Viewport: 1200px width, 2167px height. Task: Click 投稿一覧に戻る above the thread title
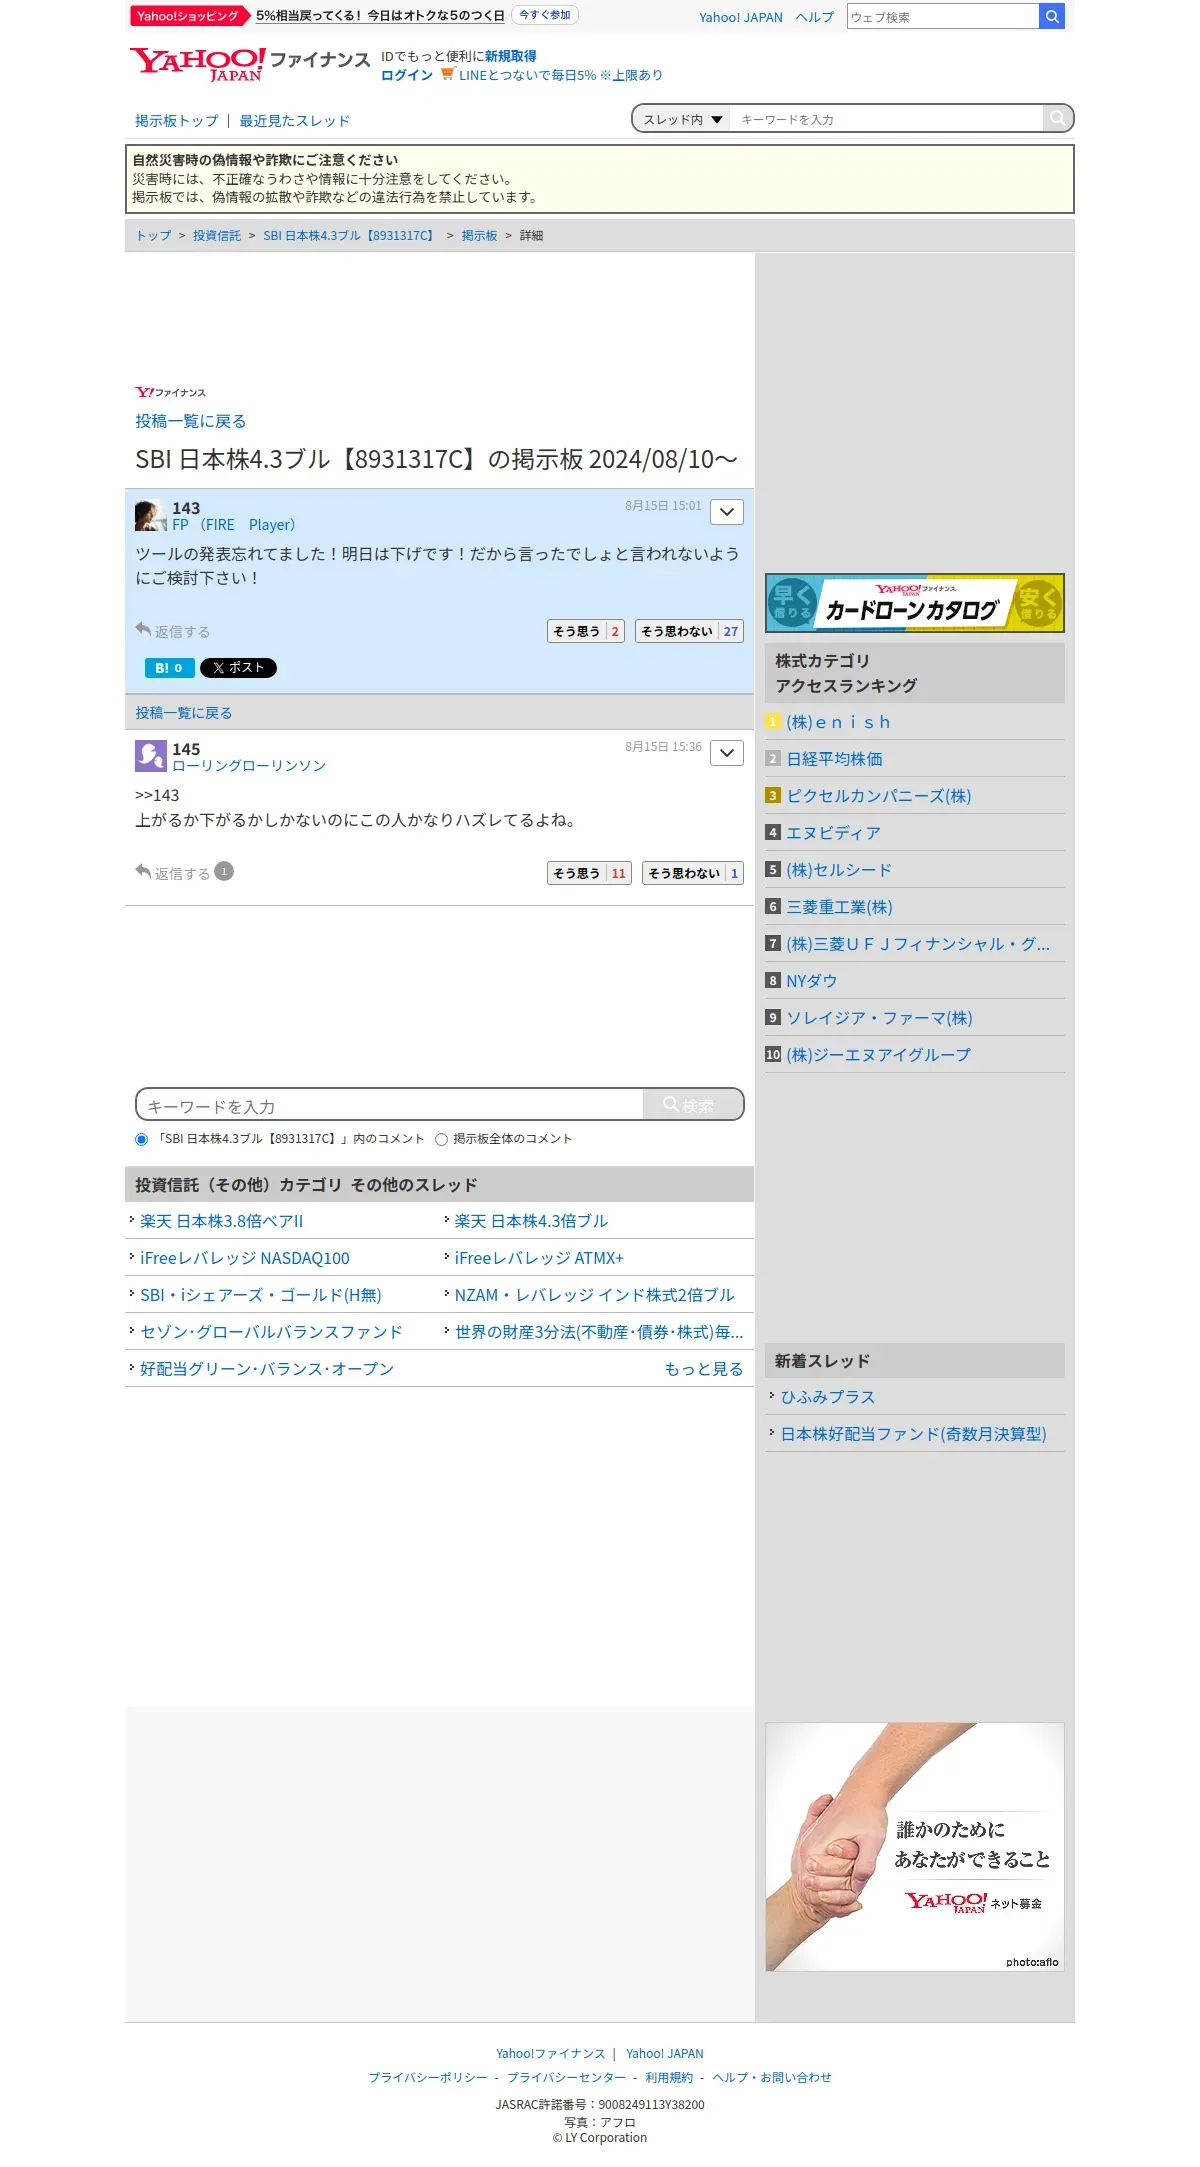(190, 421)
